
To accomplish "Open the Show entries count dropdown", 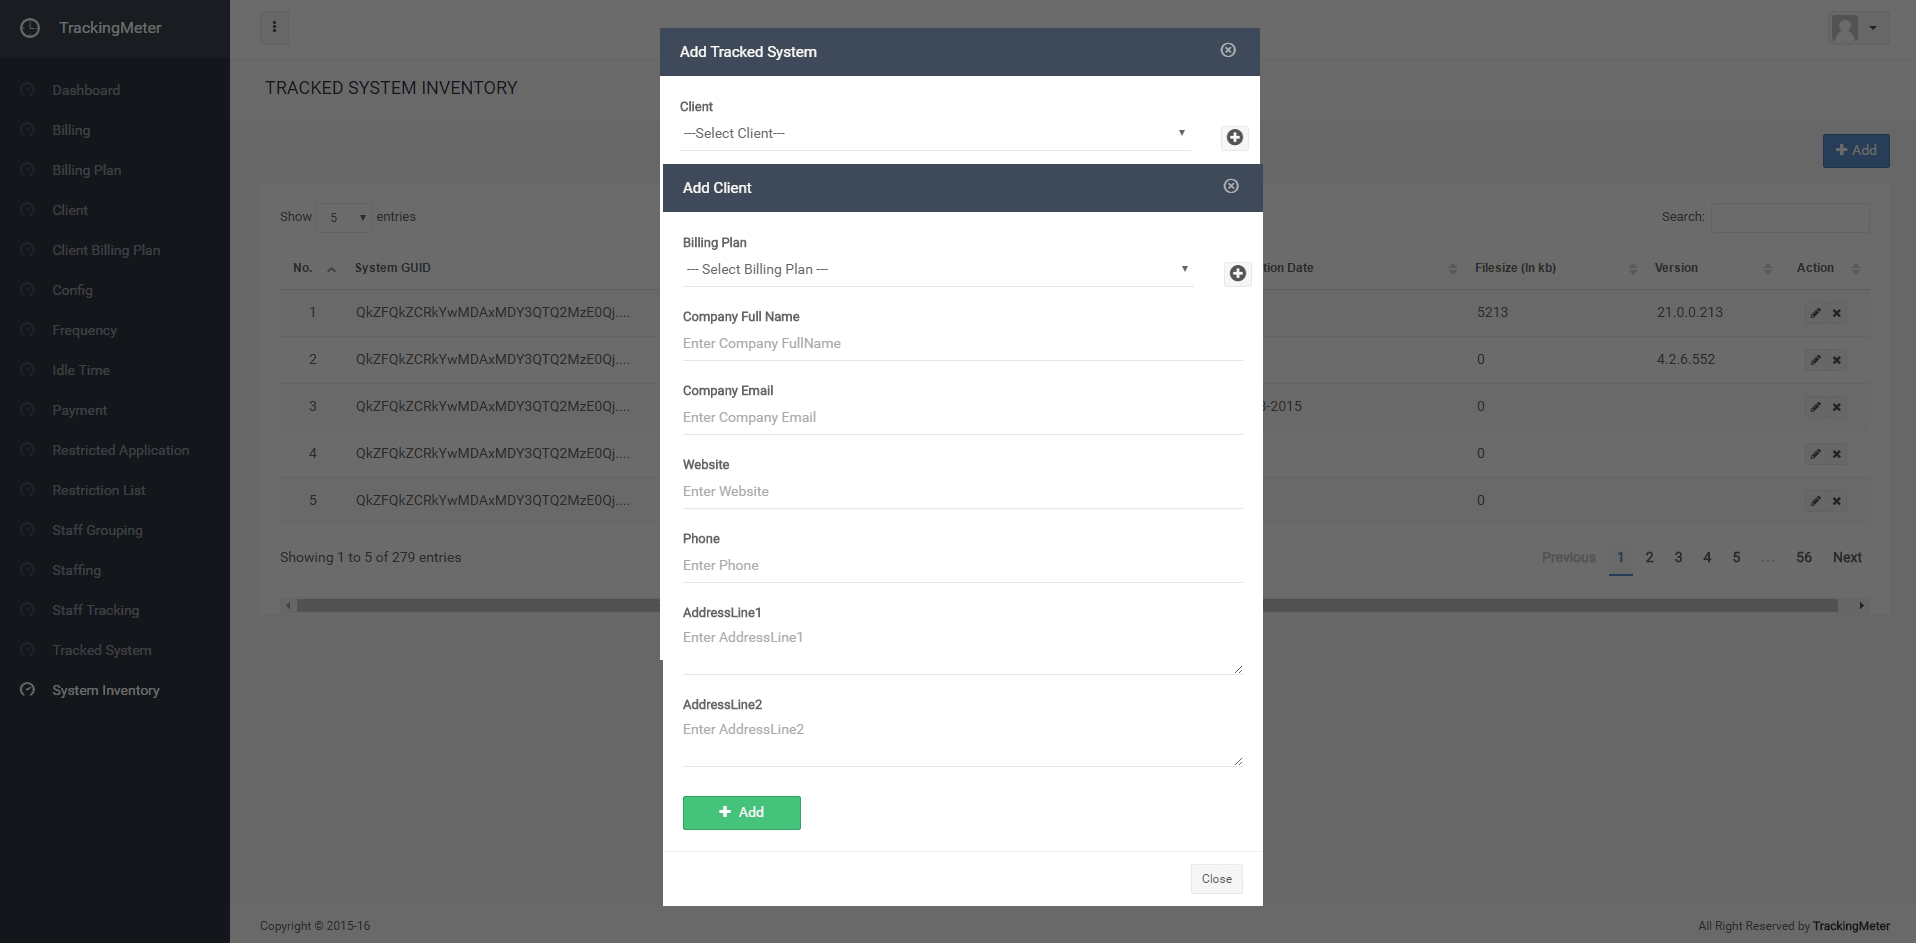I will click(x=344, y=217).
